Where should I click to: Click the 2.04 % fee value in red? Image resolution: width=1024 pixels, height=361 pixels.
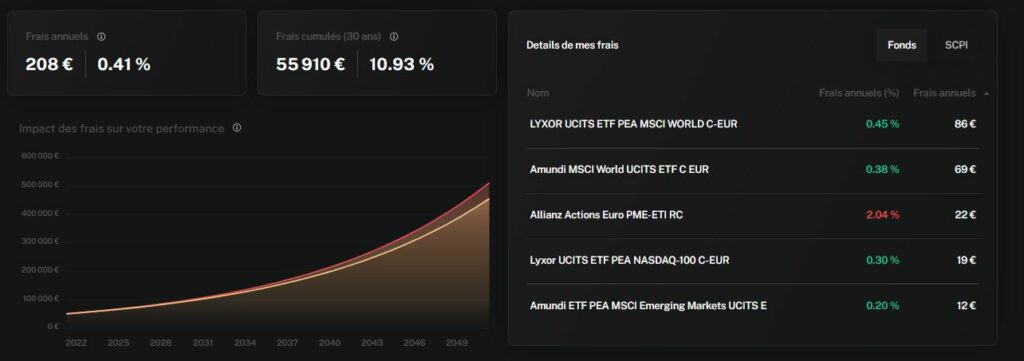[882, 215]
